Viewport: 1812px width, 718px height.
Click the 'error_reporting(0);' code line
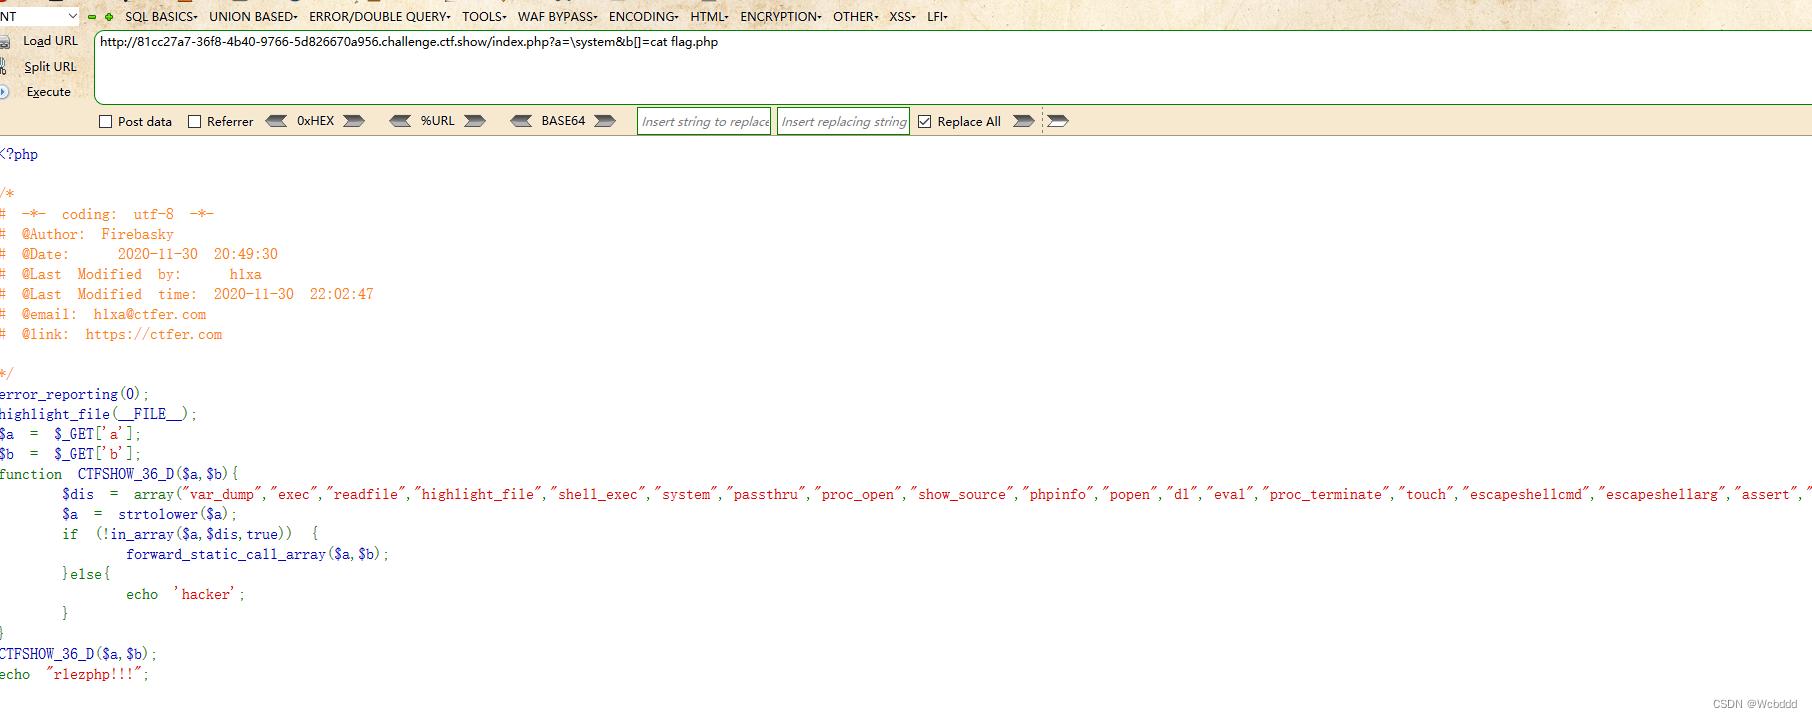(74, 394)
